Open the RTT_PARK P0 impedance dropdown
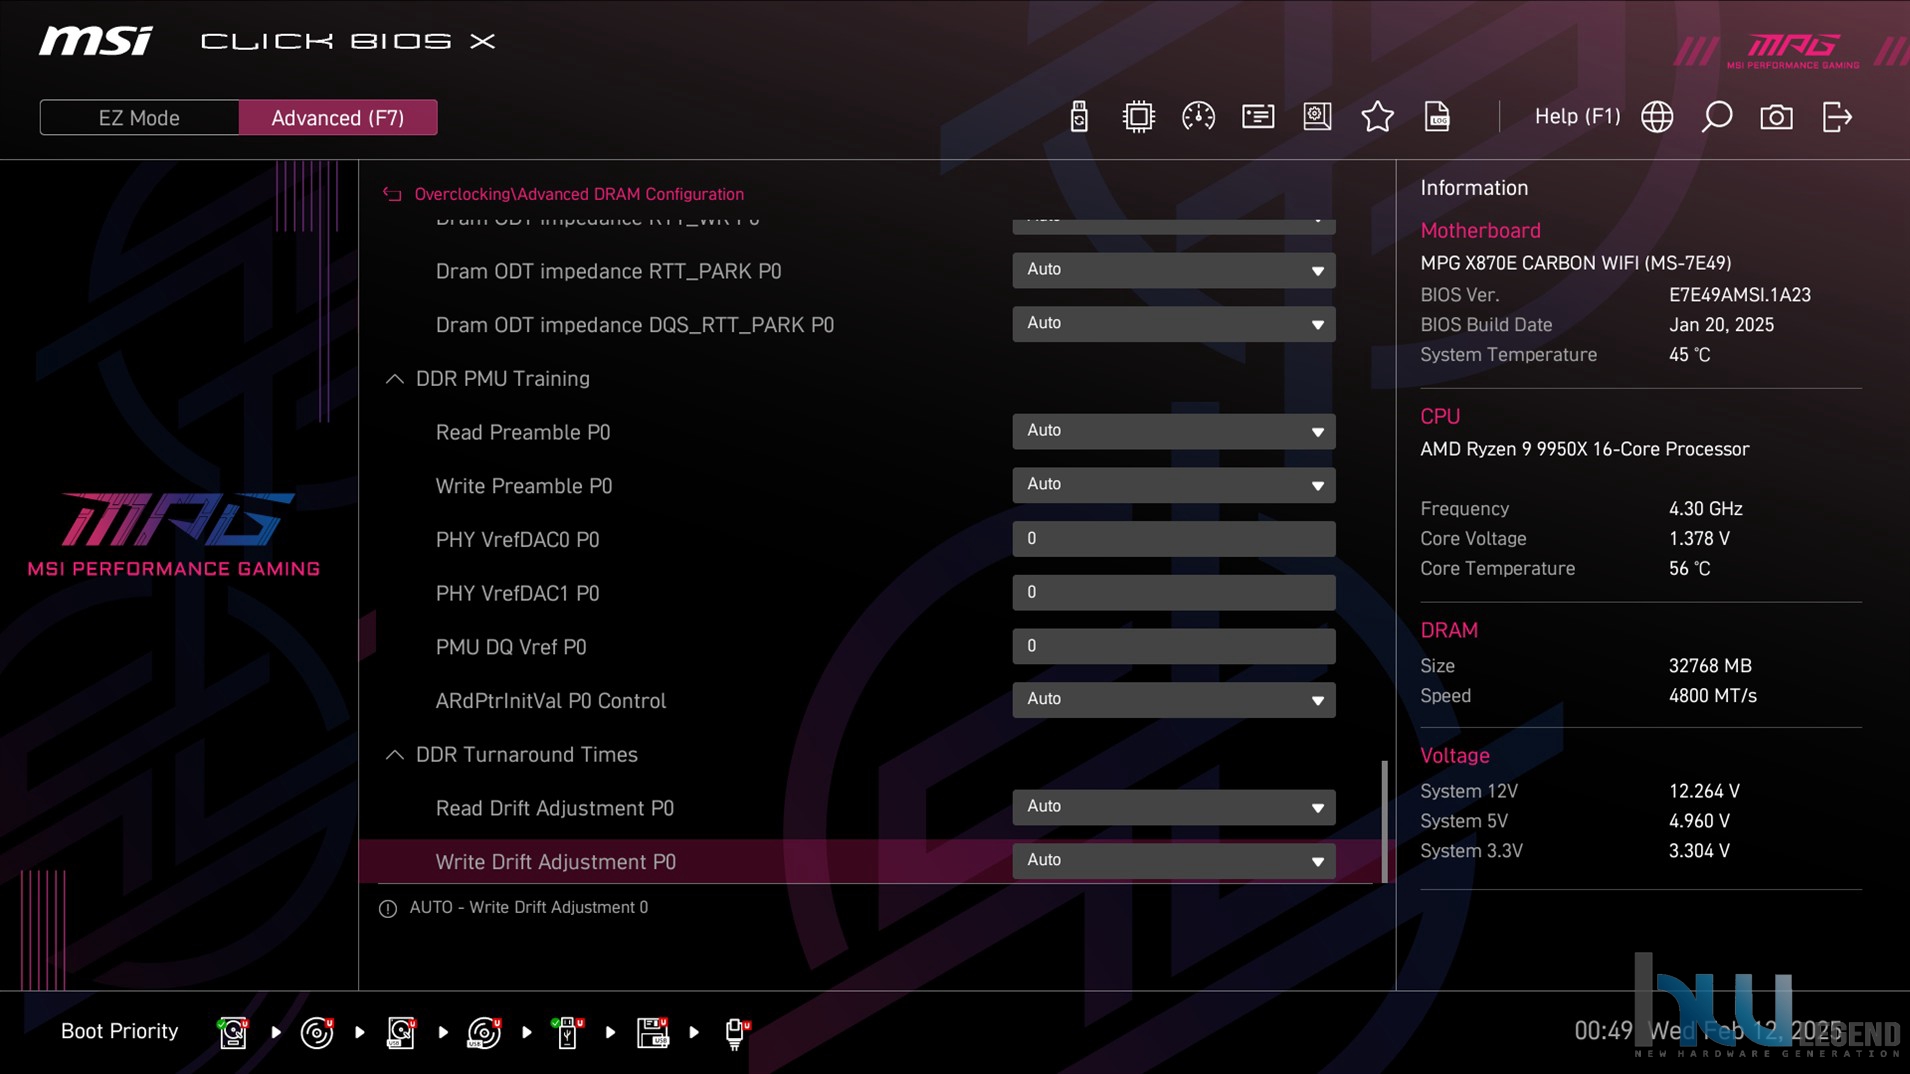 point(1173,270)
